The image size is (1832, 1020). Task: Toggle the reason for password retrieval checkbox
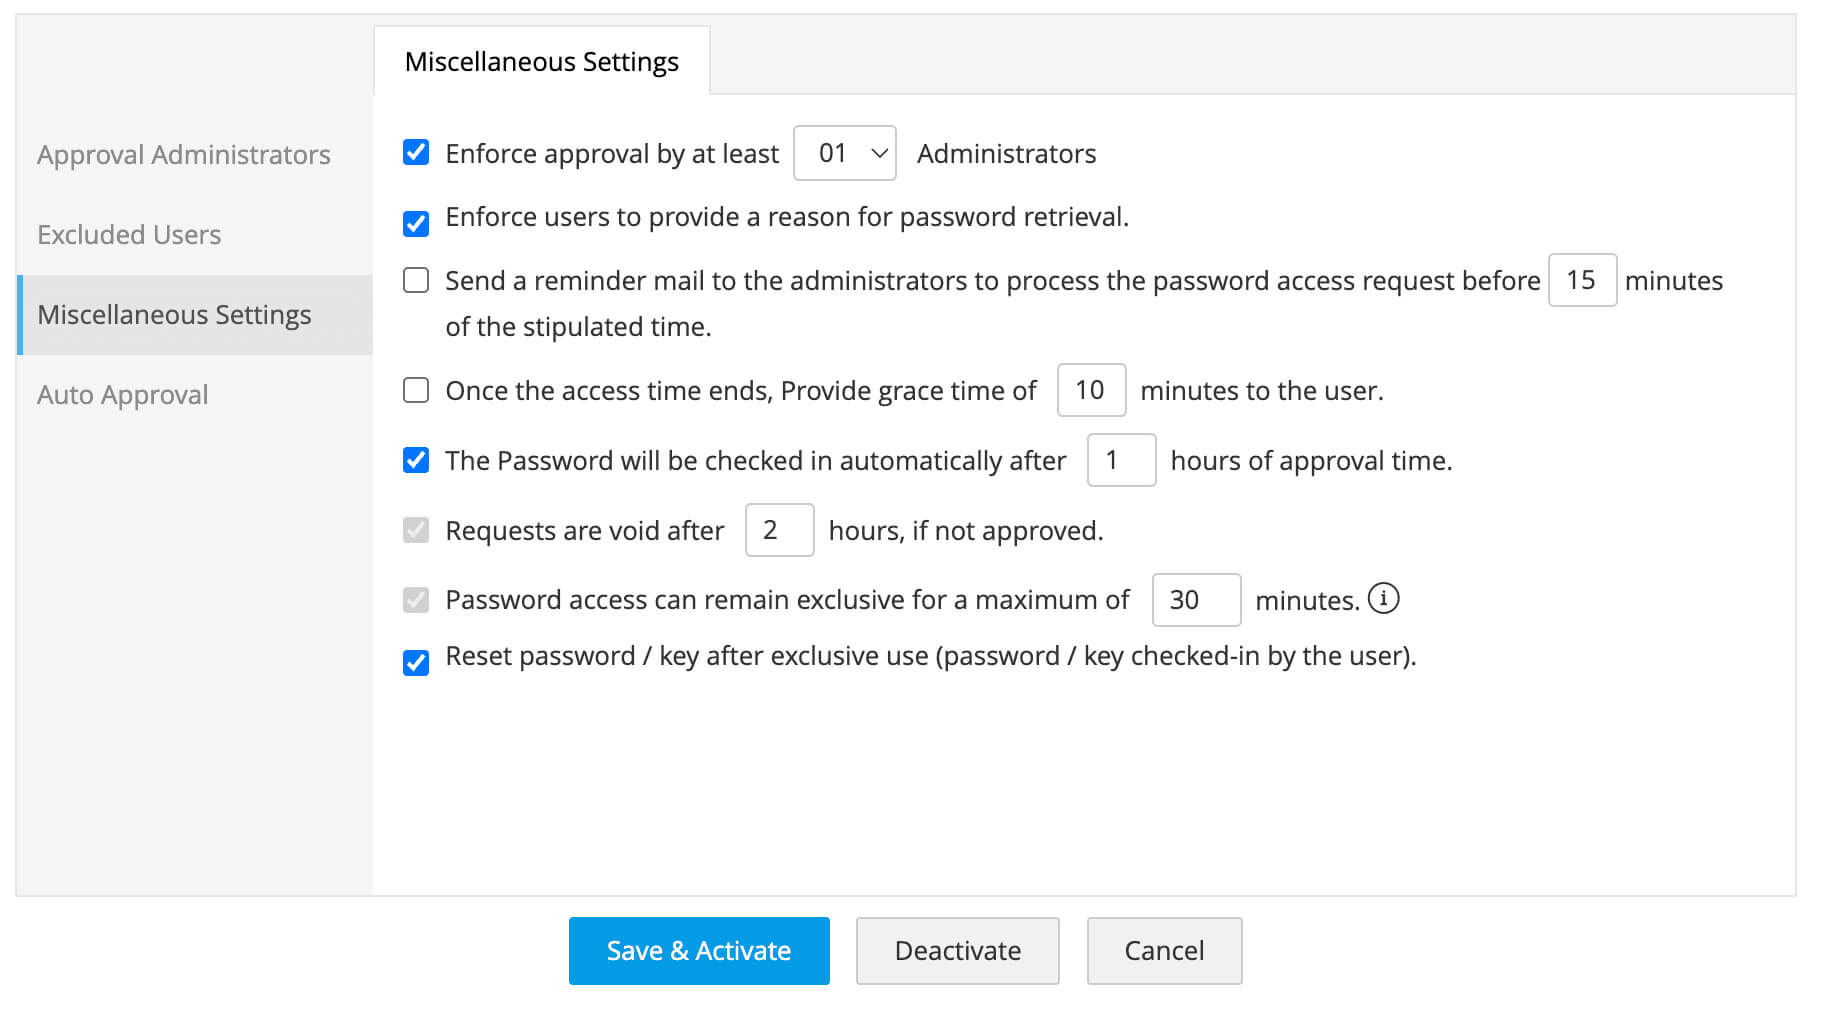pos(416,223)
